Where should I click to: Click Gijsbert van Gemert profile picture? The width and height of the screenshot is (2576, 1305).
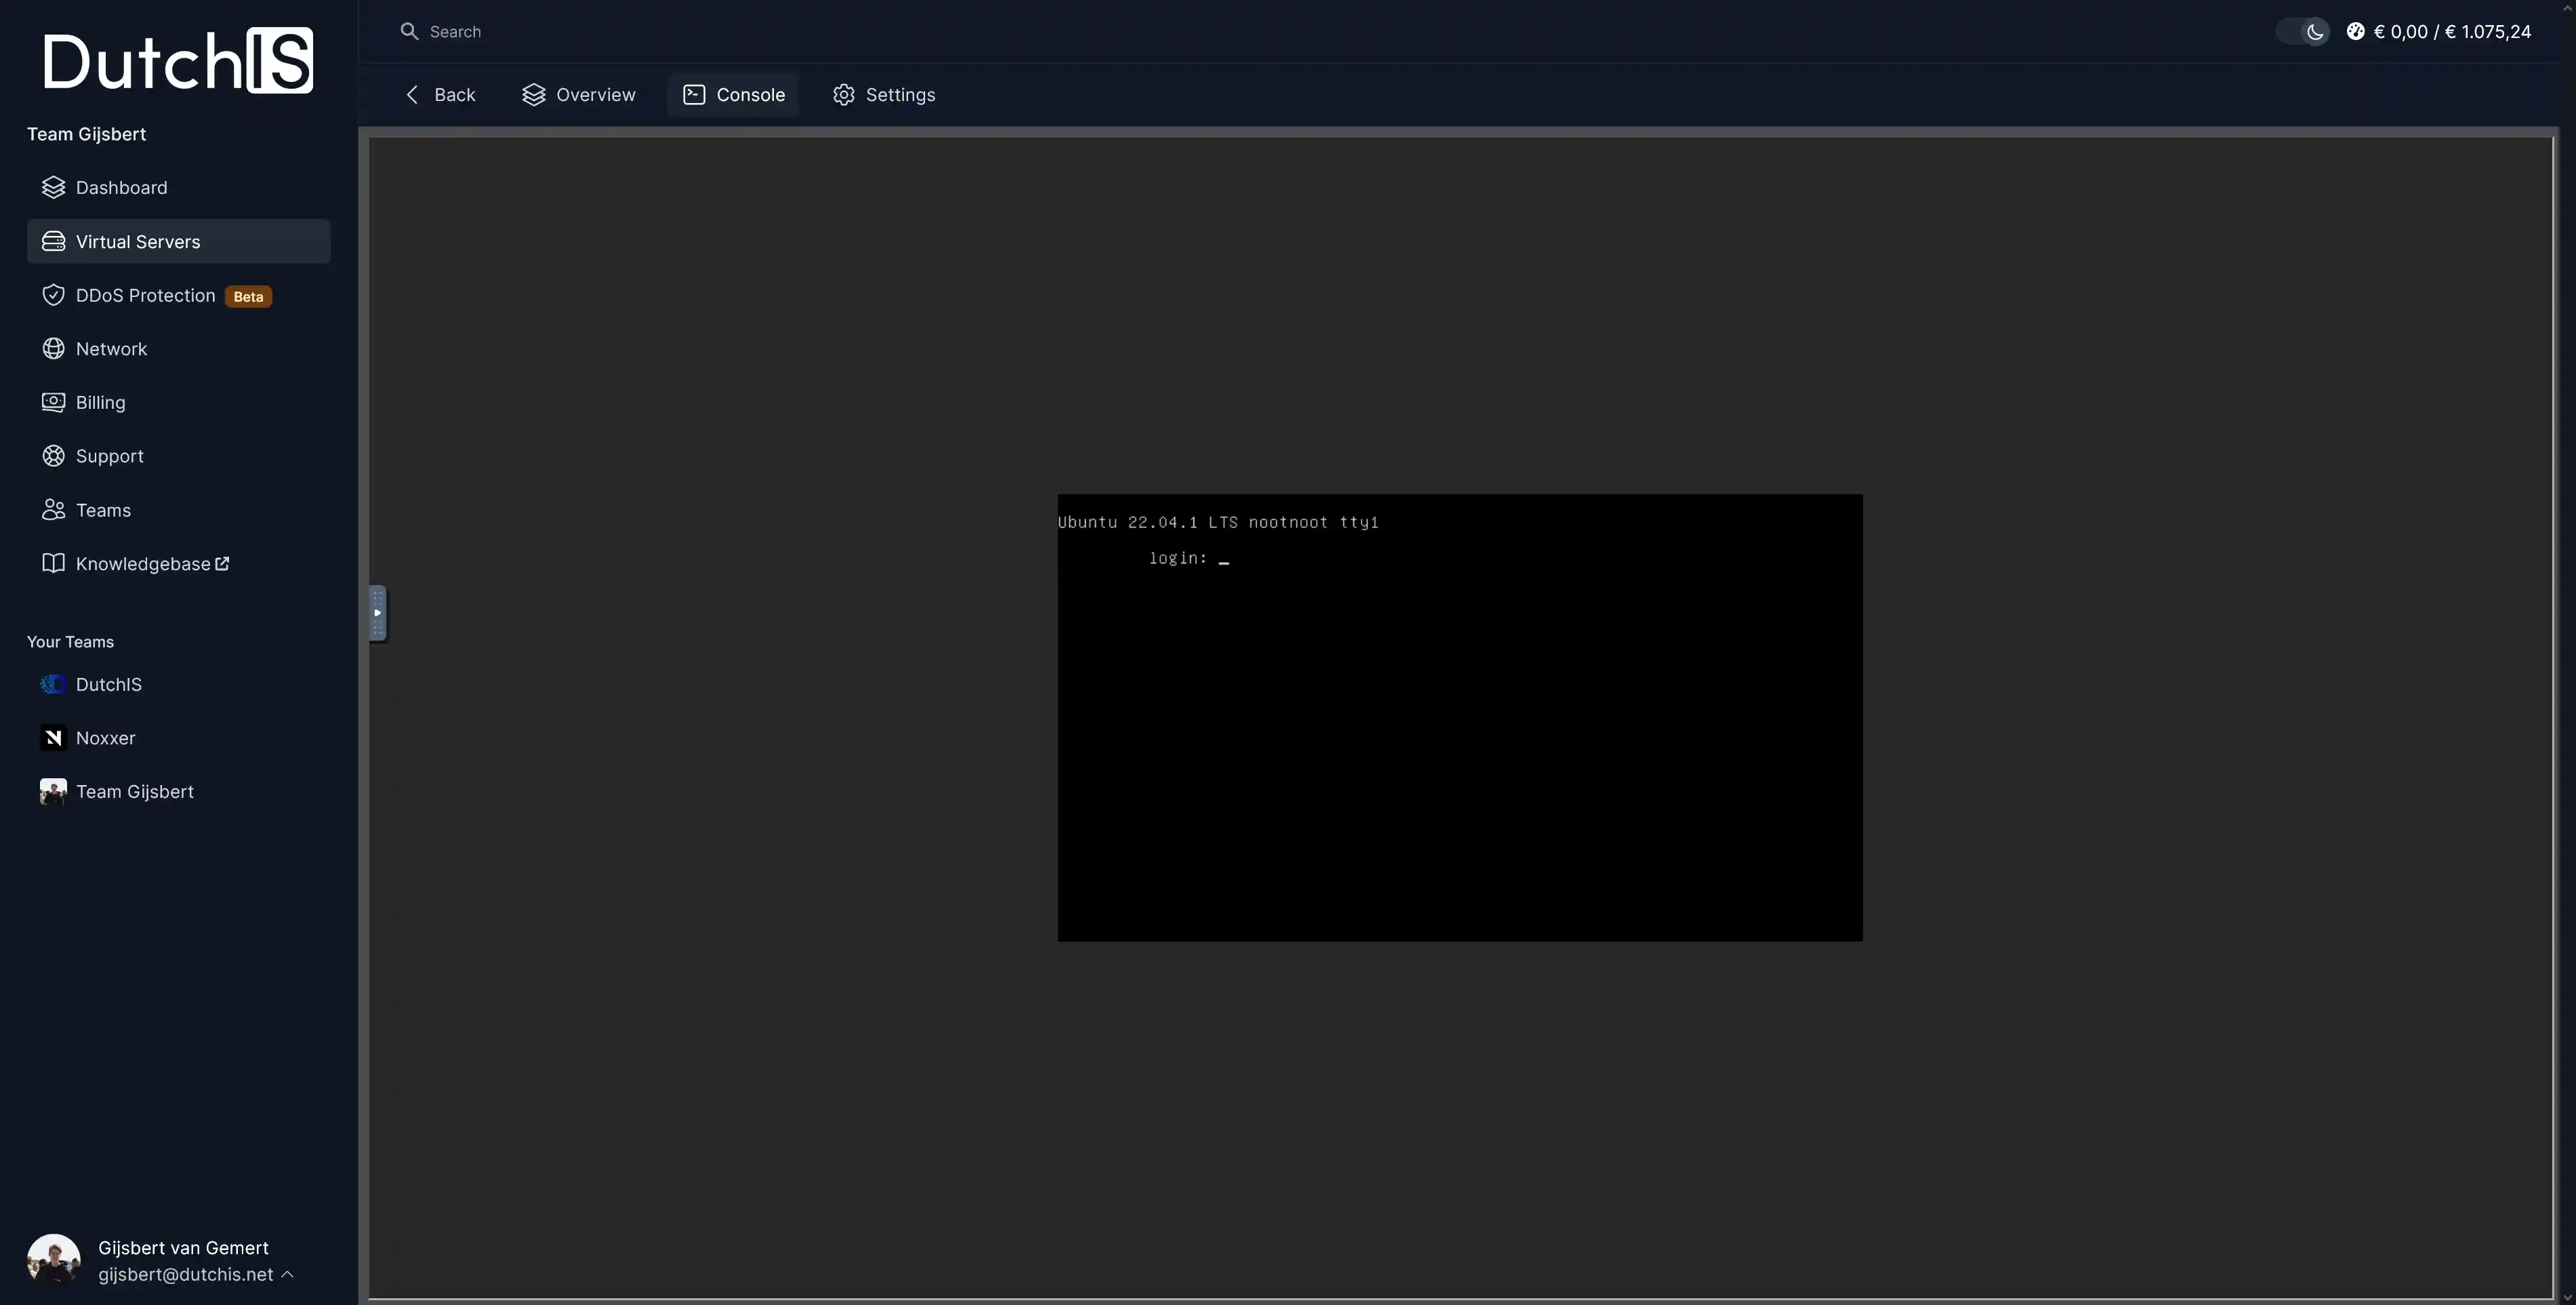point(54,1260)
